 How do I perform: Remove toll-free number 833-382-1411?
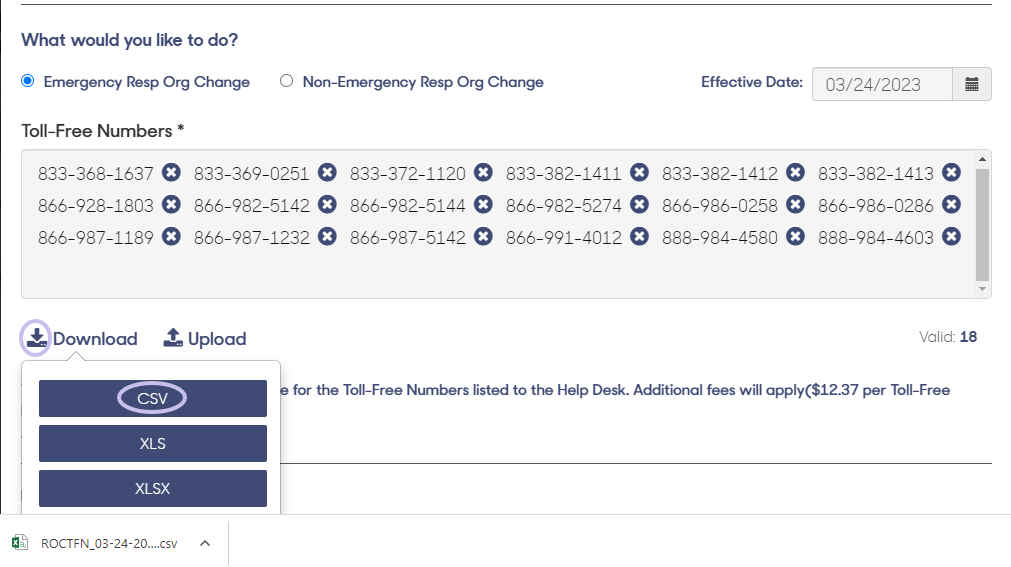[639, 173]
